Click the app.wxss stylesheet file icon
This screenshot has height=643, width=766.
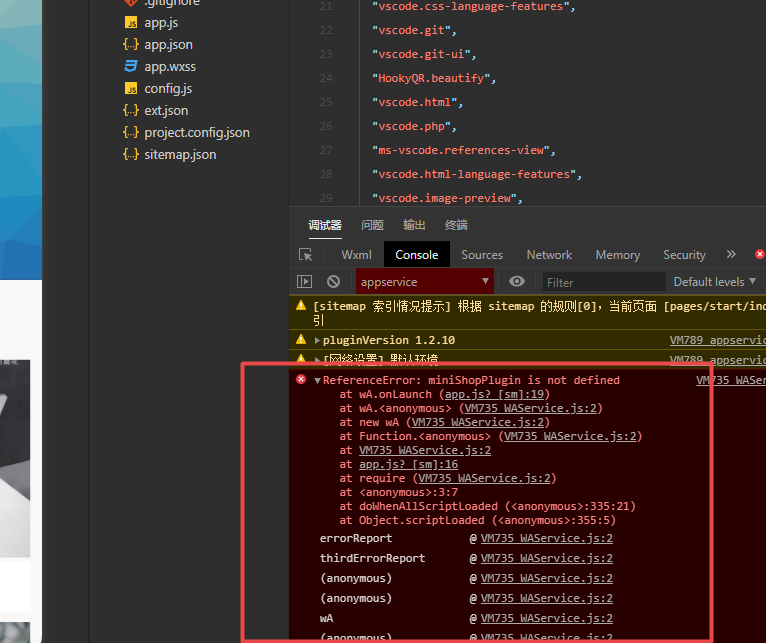coord(130,66)
